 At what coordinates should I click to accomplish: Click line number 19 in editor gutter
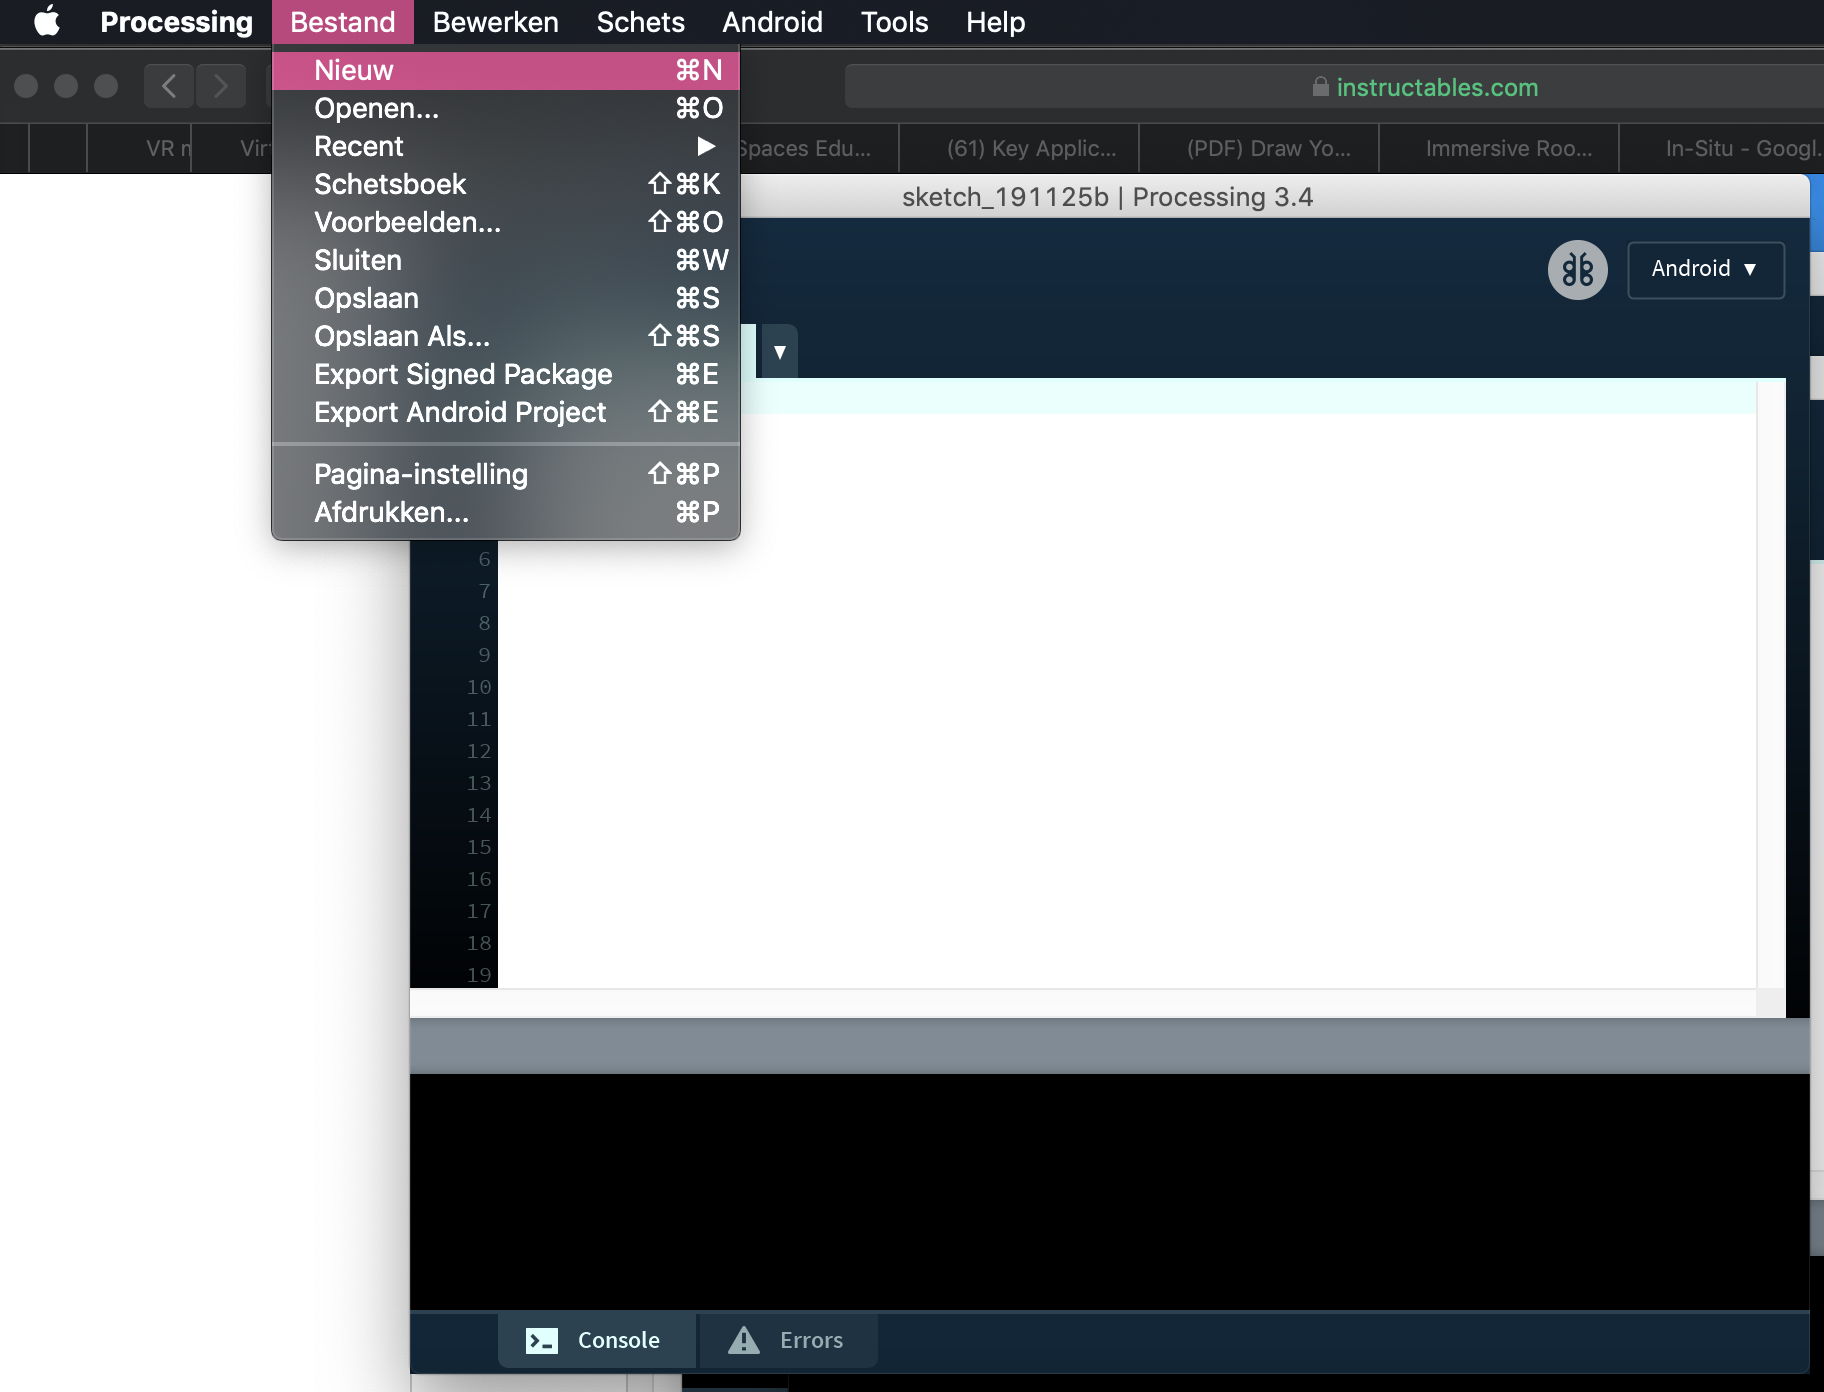coord(479,975)
